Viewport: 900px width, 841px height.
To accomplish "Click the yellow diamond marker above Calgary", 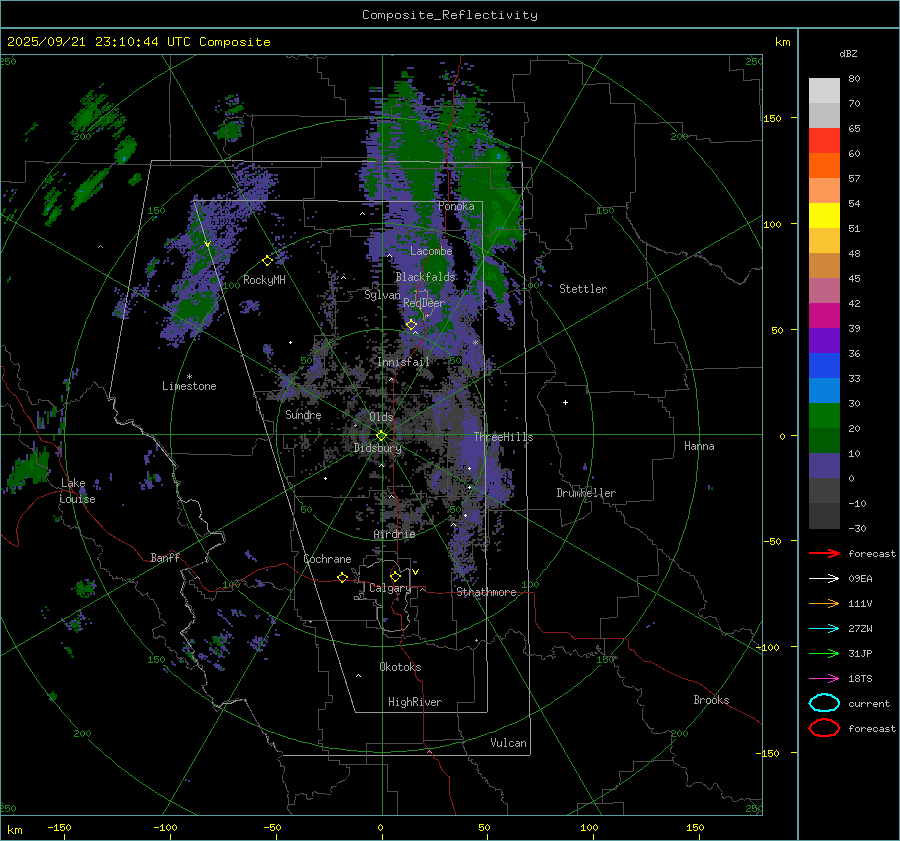I will coord(395,576).
